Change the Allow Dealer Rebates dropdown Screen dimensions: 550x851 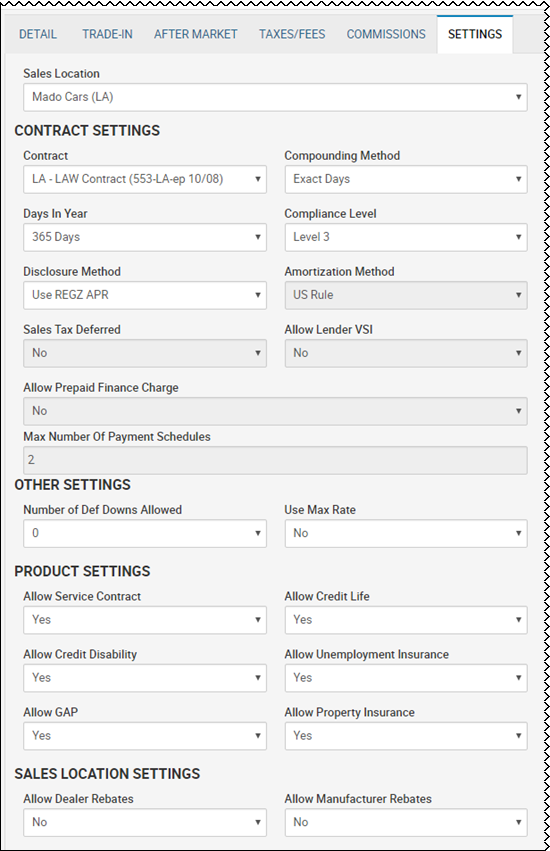coord(145,822)
